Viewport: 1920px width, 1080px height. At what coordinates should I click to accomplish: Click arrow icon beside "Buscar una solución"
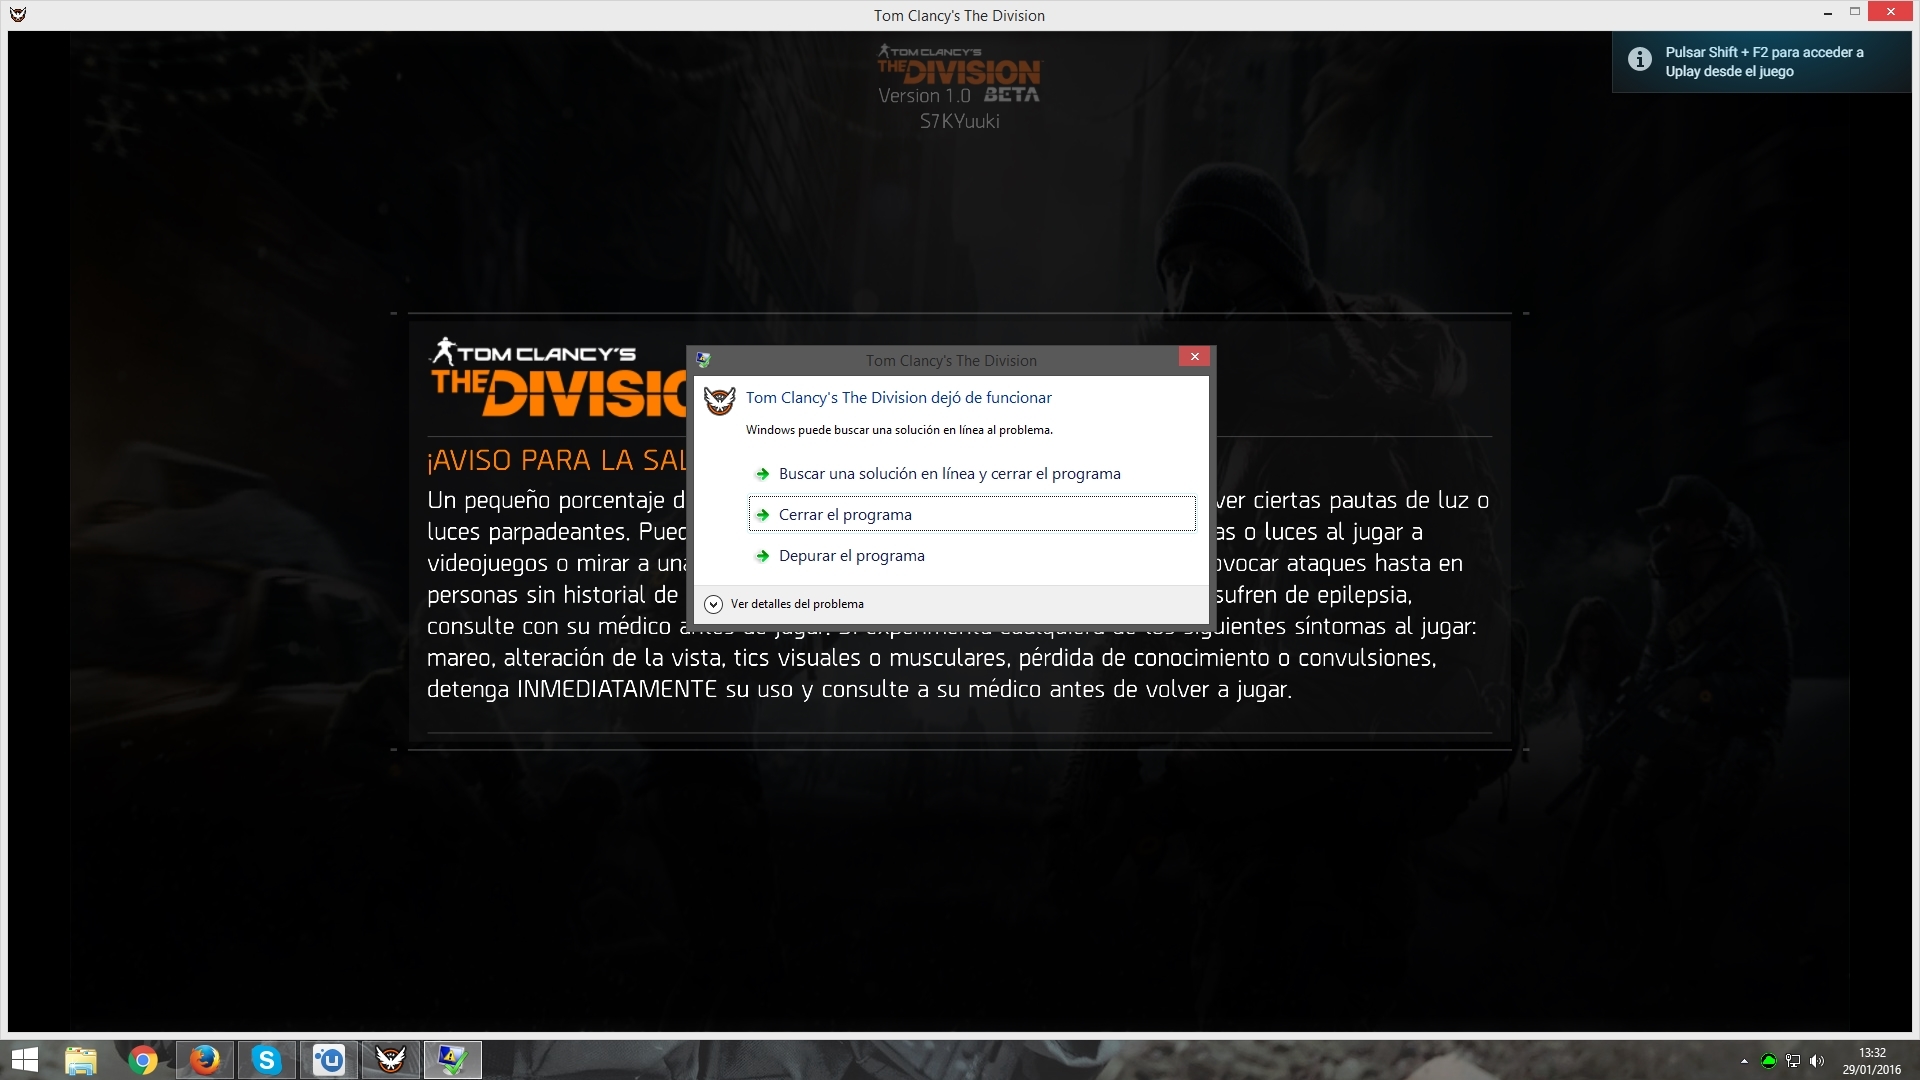click(x=762, y=474)
